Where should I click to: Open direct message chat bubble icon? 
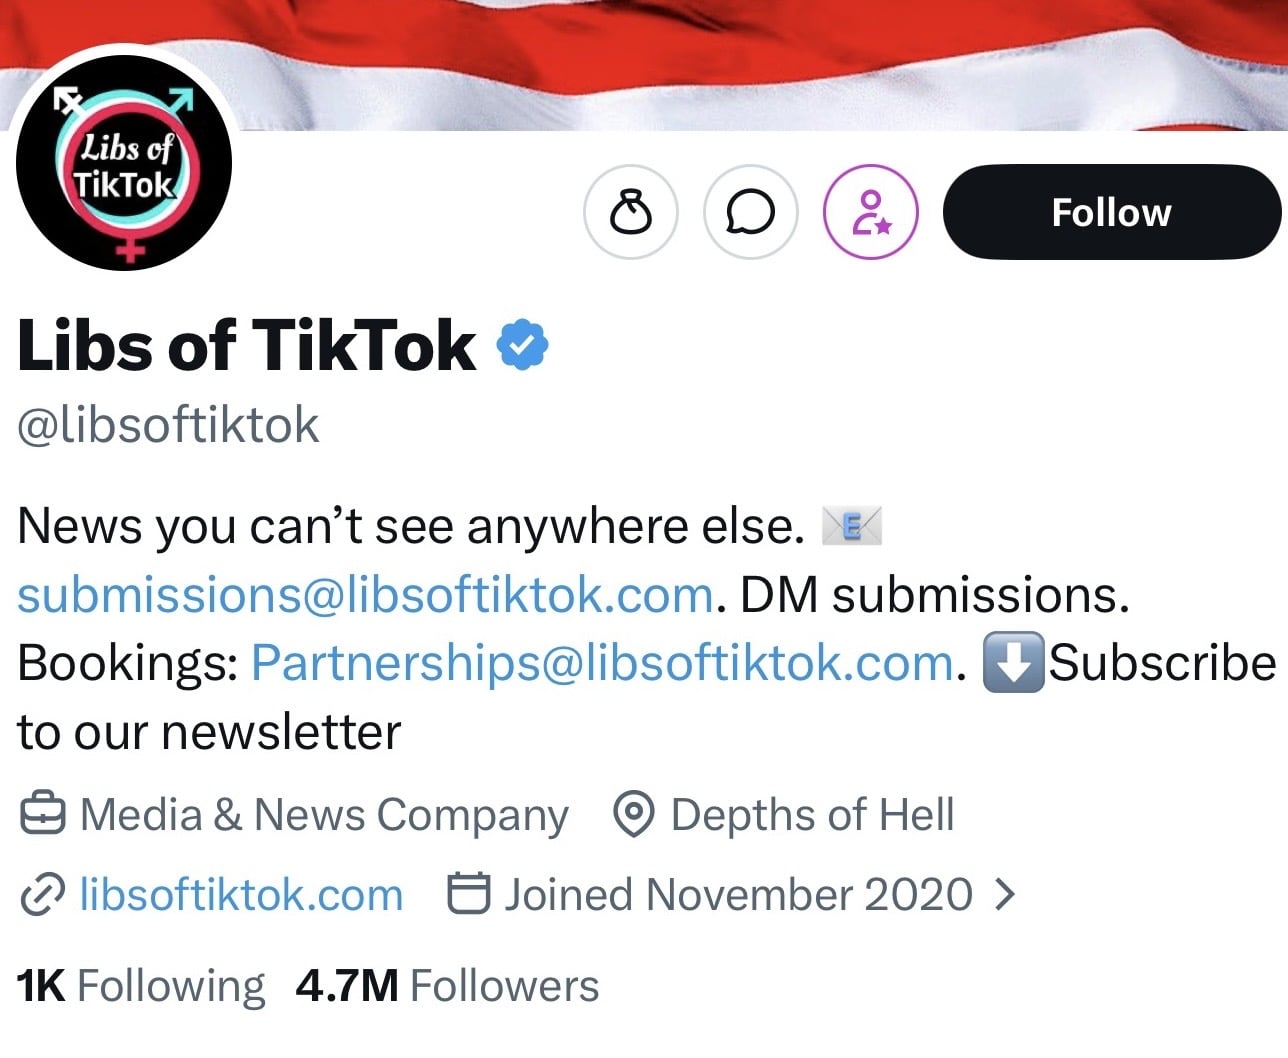coord(751,212)
